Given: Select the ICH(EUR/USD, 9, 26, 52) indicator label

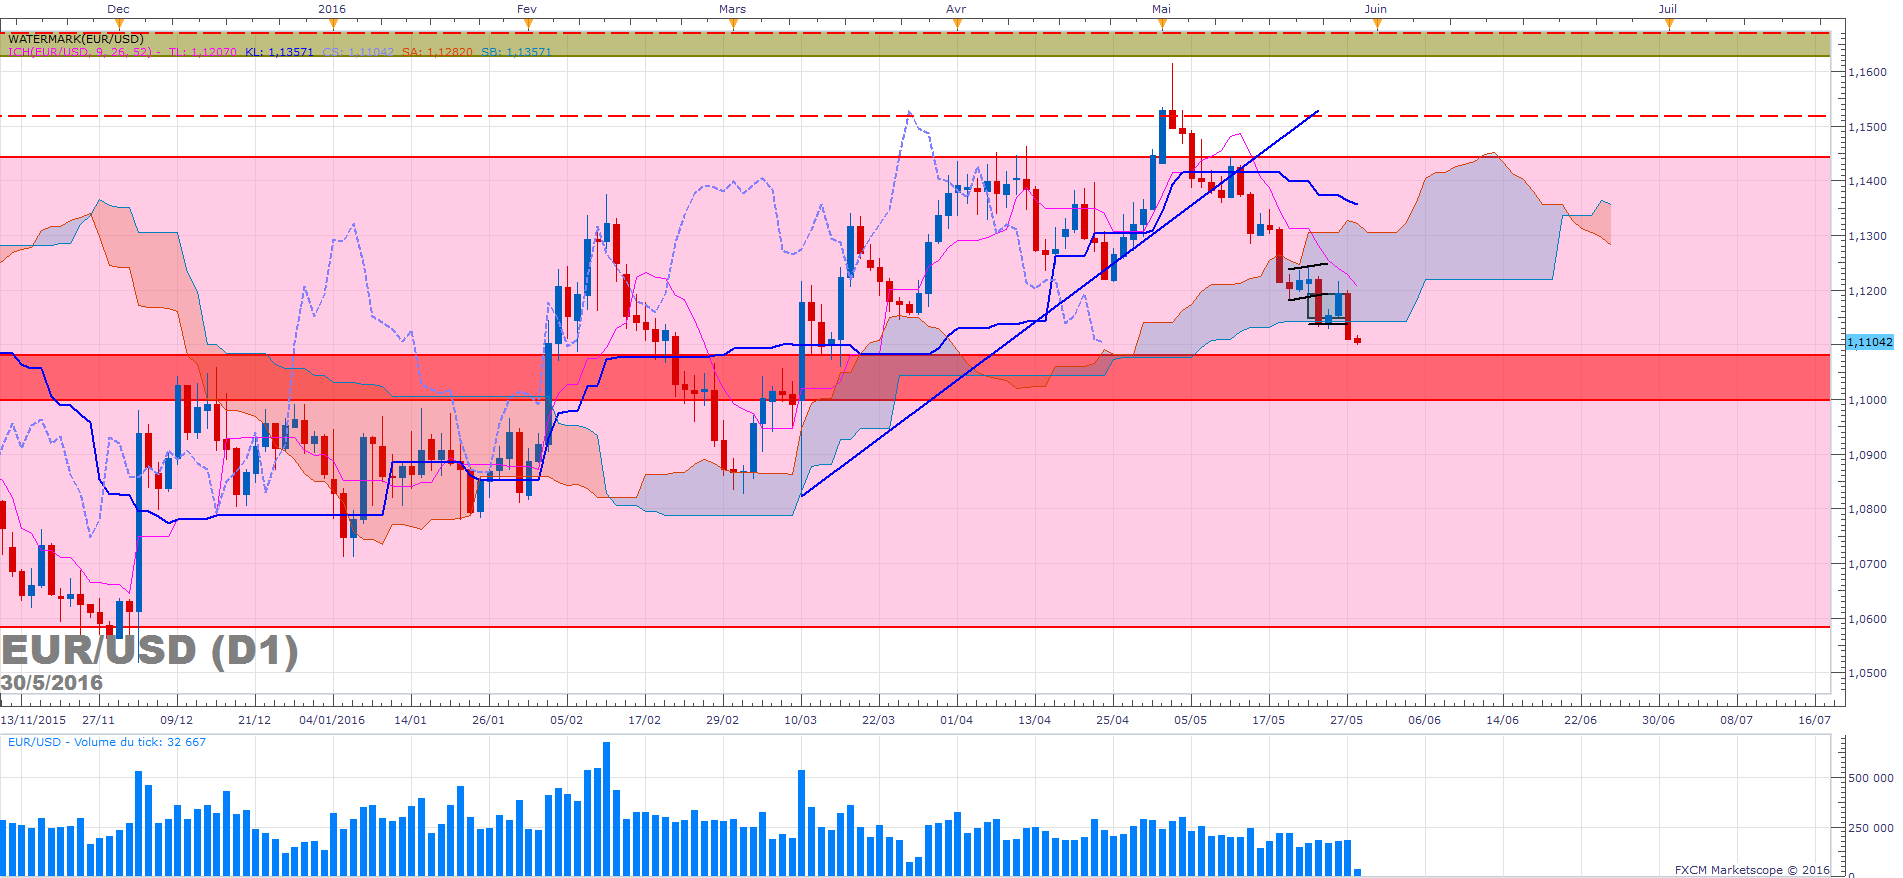Looking at the screenshot, I should pos(80,52).
